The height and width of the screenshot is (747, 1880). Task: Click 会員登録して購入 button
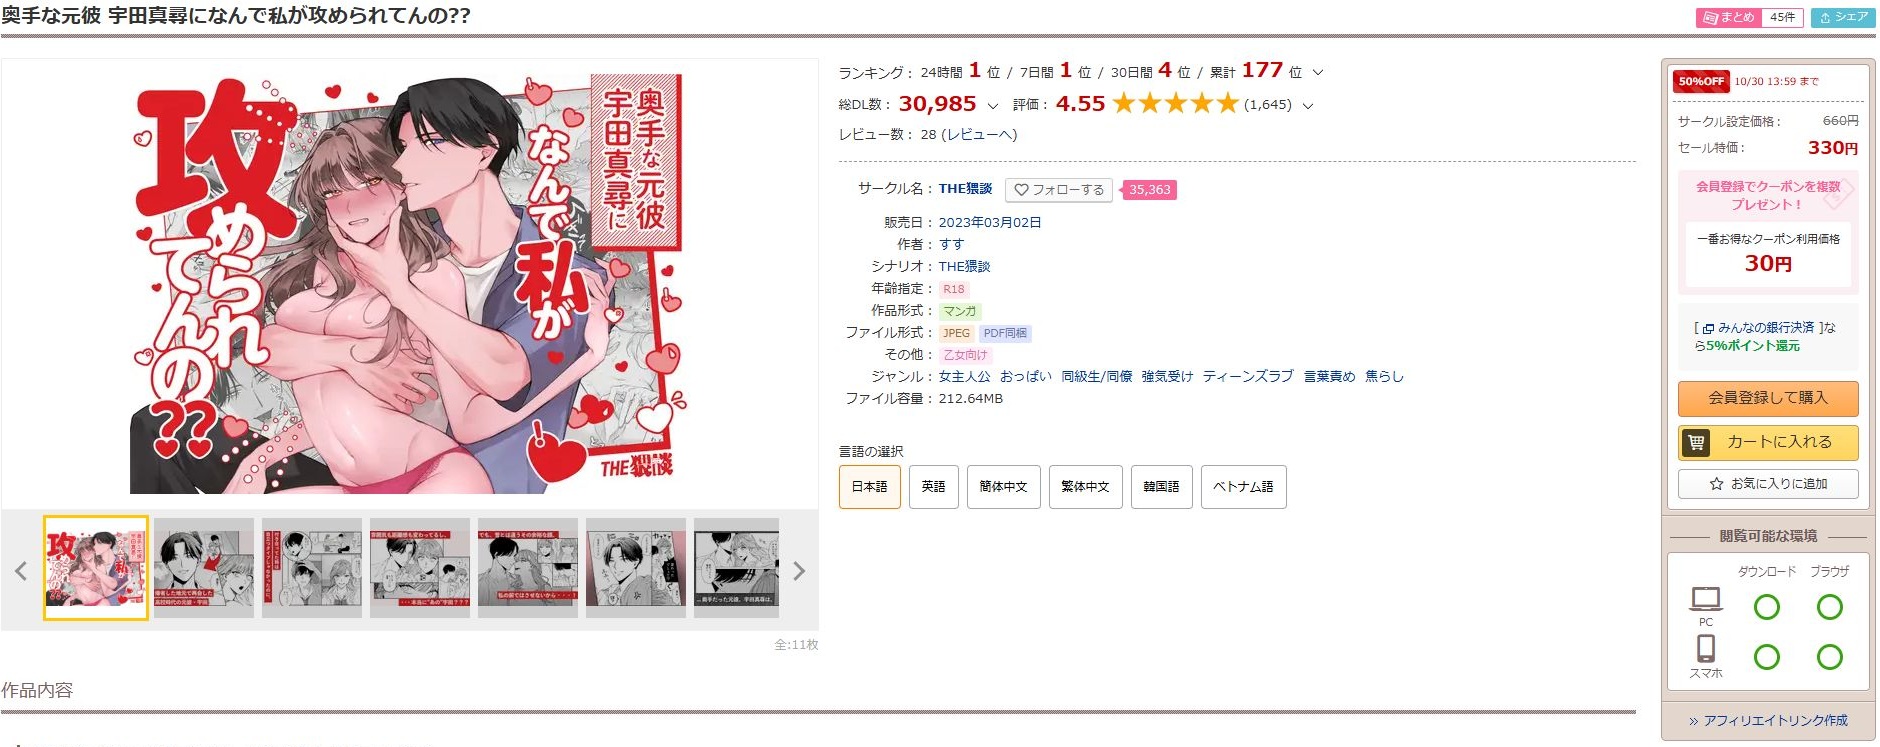[1767, 398]
